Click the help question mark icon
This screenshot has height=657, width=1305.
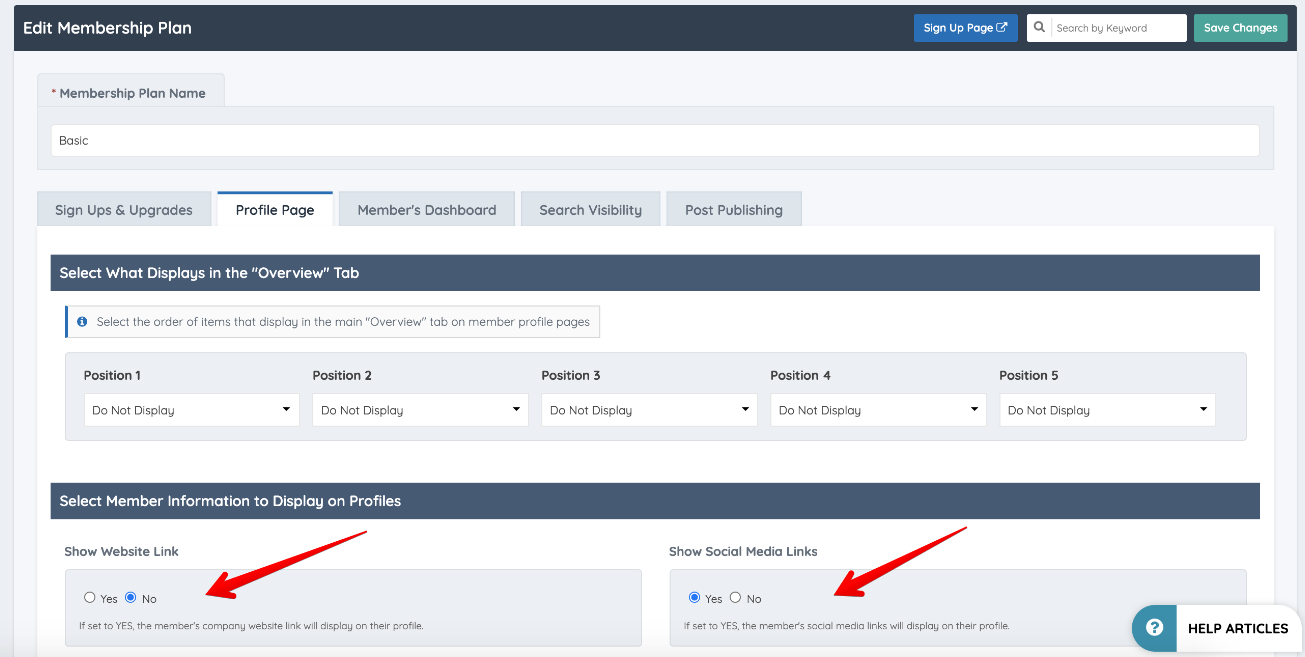[1154, 628]
